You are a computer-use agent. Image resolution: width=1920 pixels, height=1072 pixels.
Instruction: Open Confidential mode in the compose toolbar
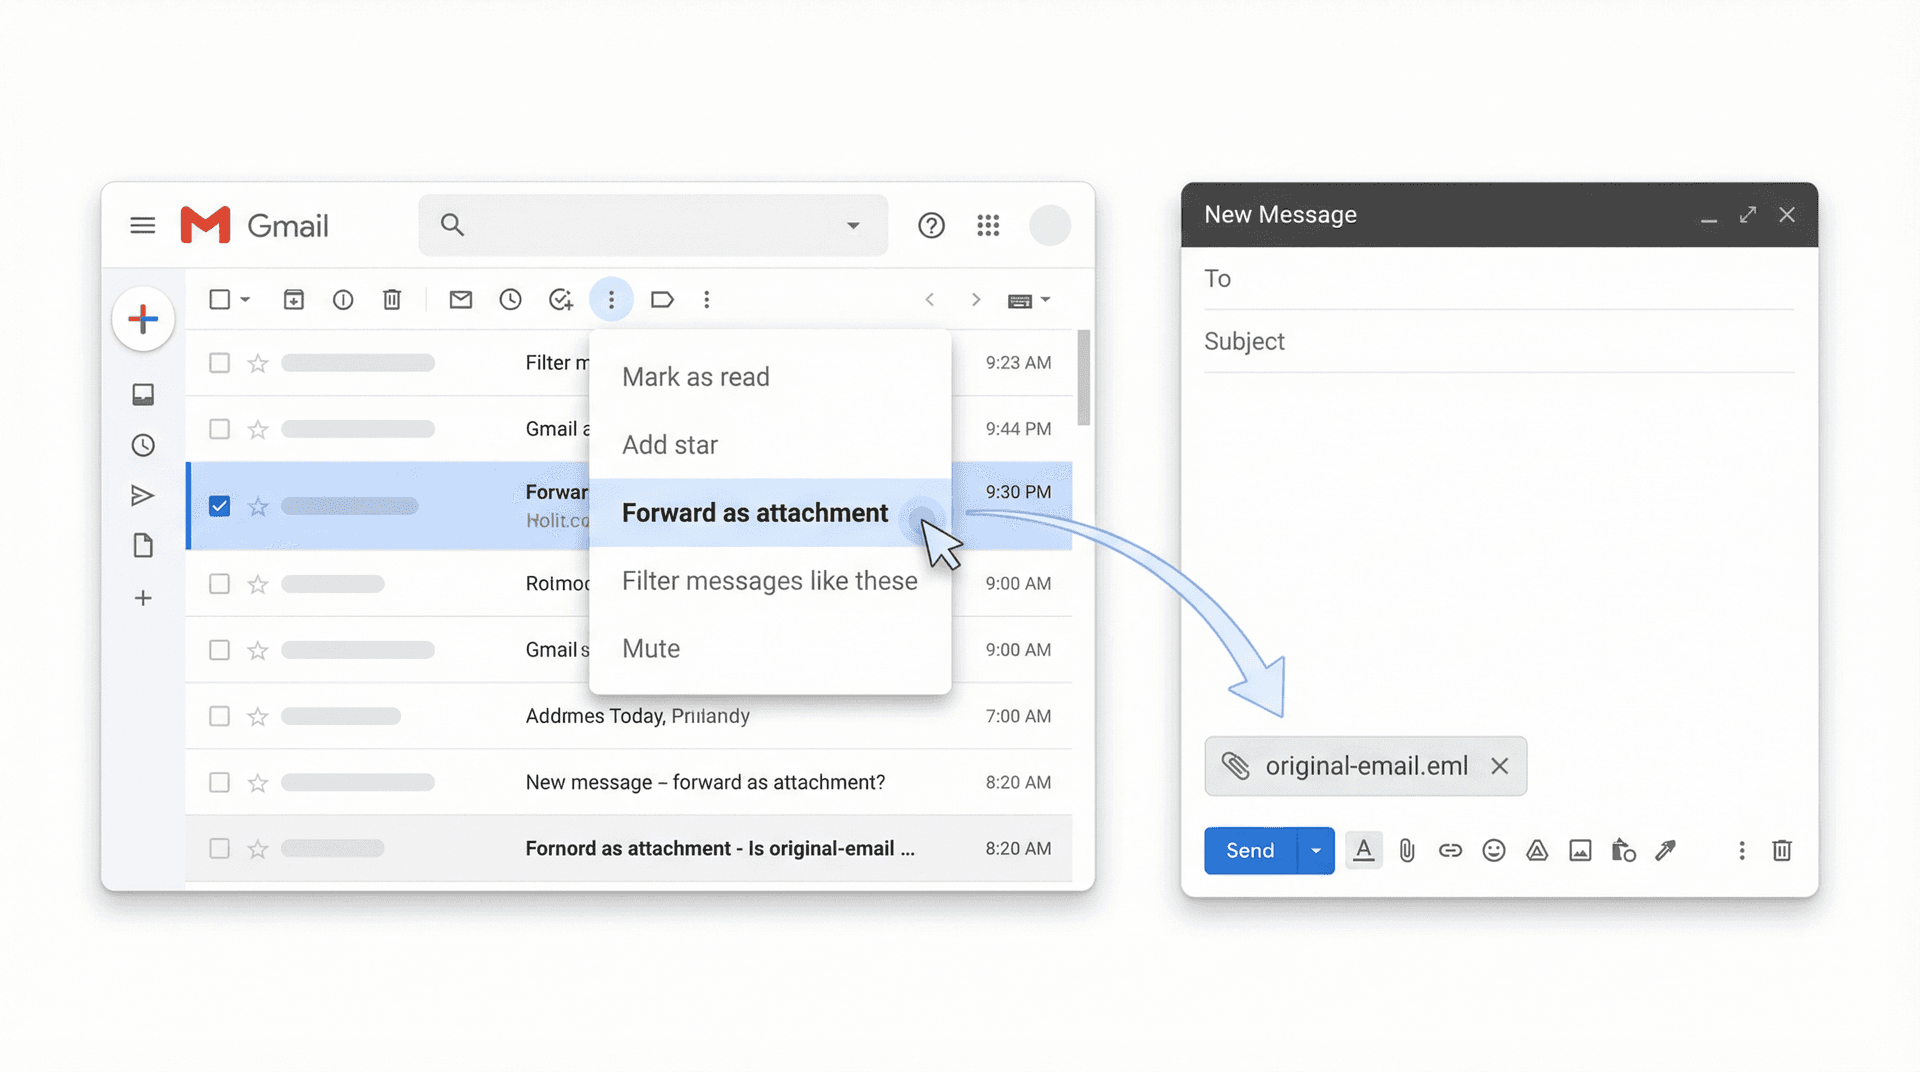click(1623, 850)
